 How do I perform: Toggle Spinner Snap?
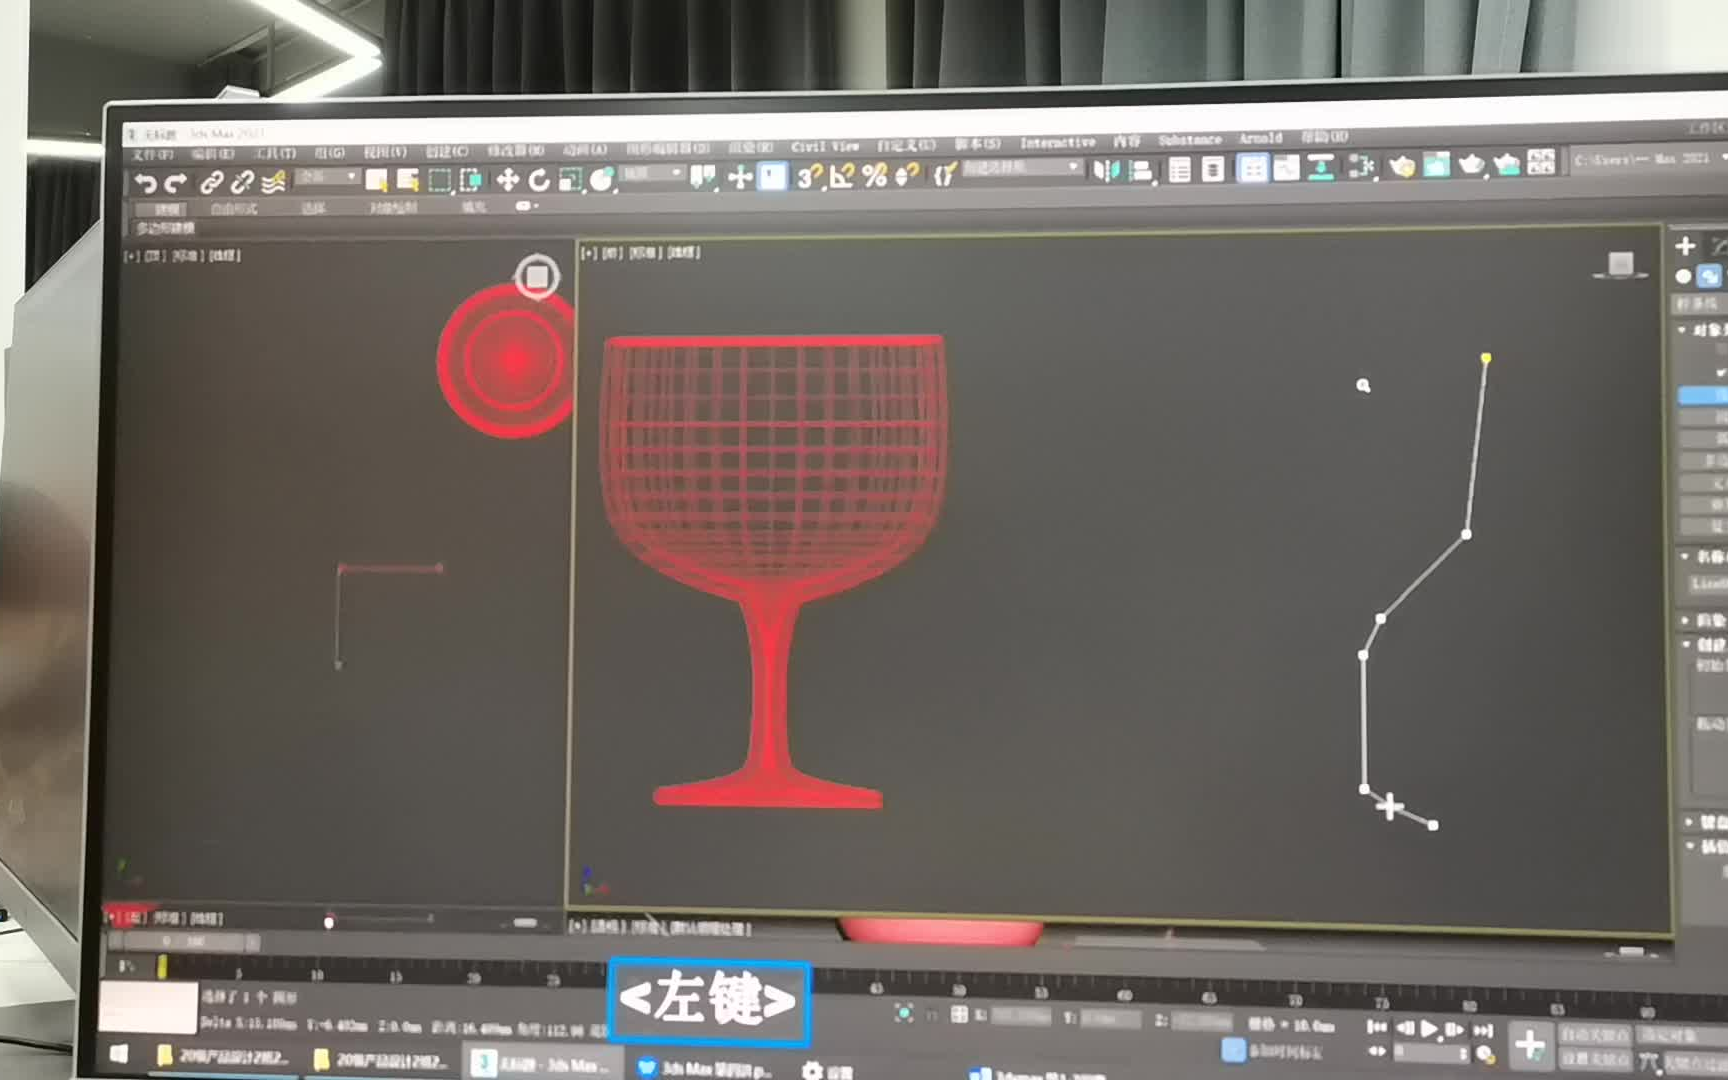pos(907,175)
